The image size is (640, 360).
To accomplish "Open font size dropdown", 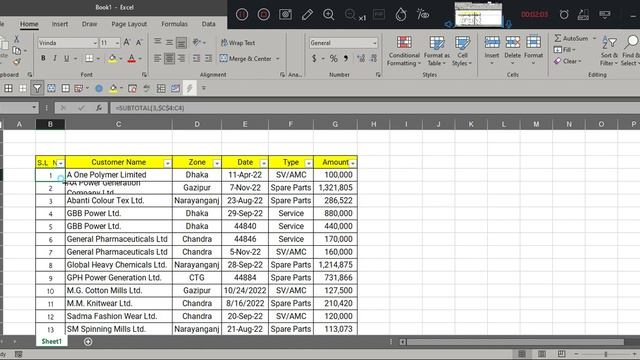I will (x=117, y=43).
